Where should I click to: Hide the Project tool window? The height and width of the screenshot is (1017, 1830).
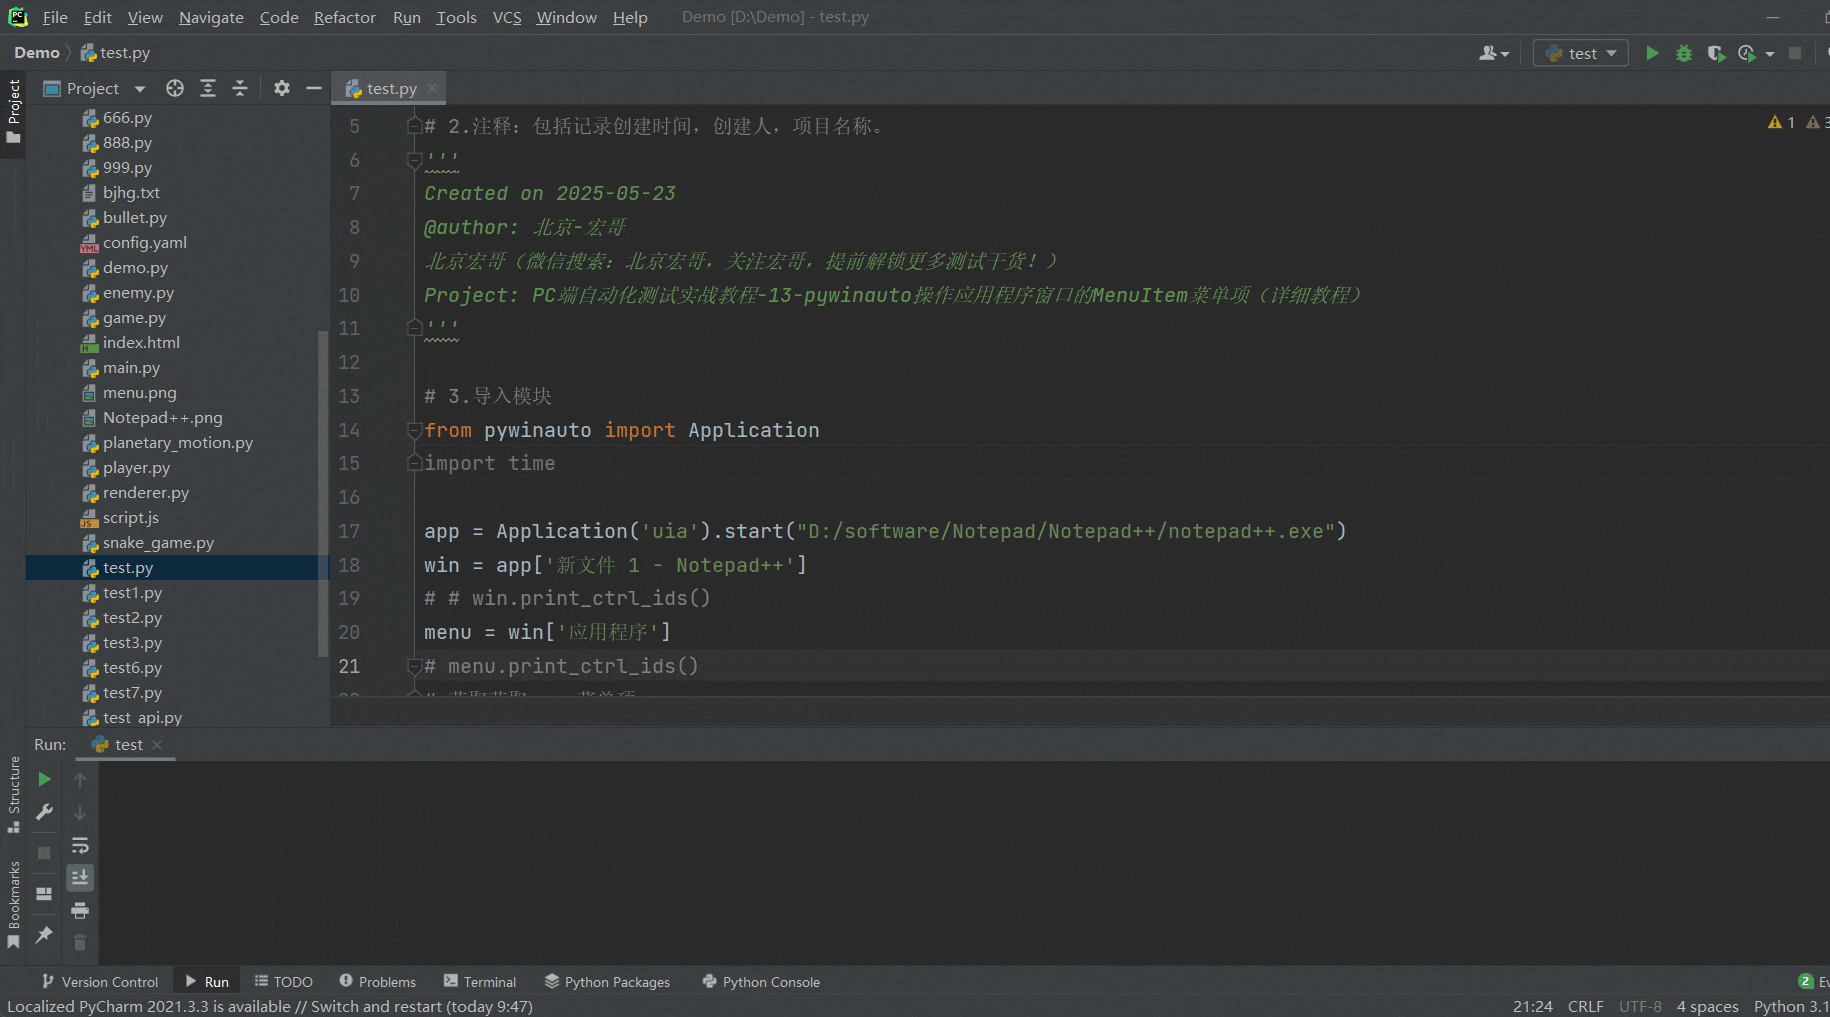pos(314,88)
